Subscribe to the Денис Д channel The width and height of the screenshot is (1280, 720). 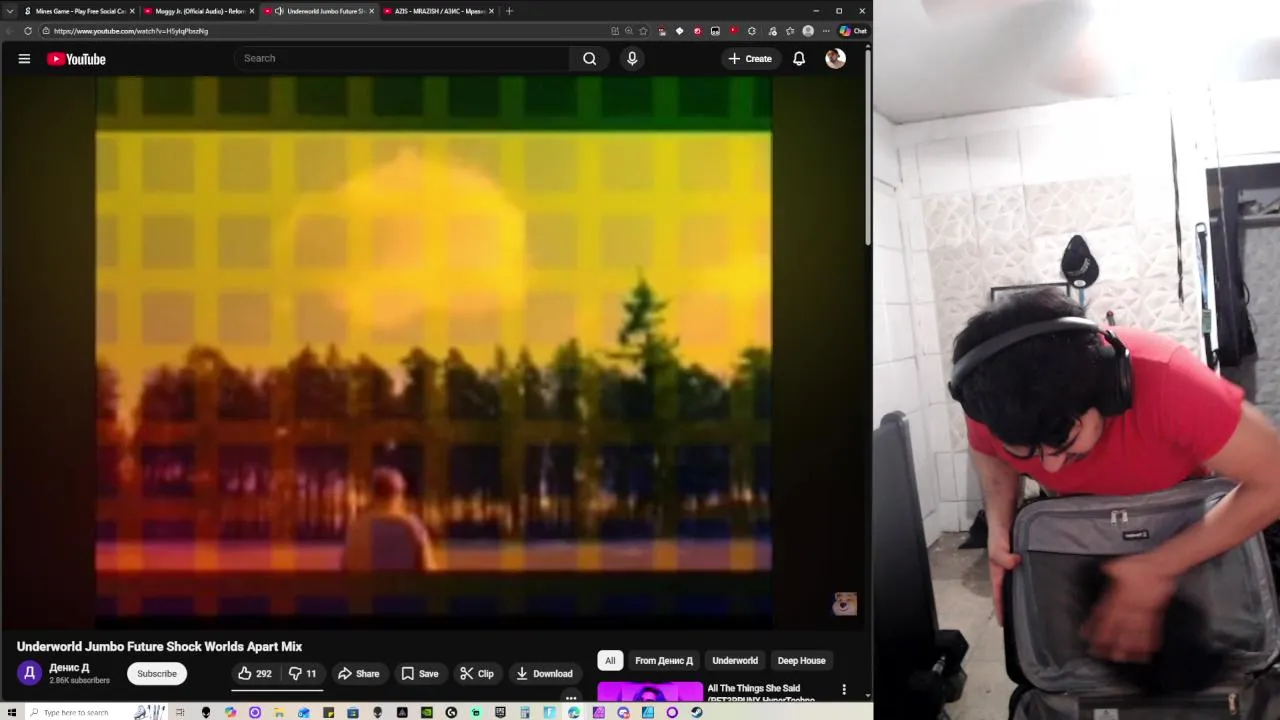tap(157, 674)
